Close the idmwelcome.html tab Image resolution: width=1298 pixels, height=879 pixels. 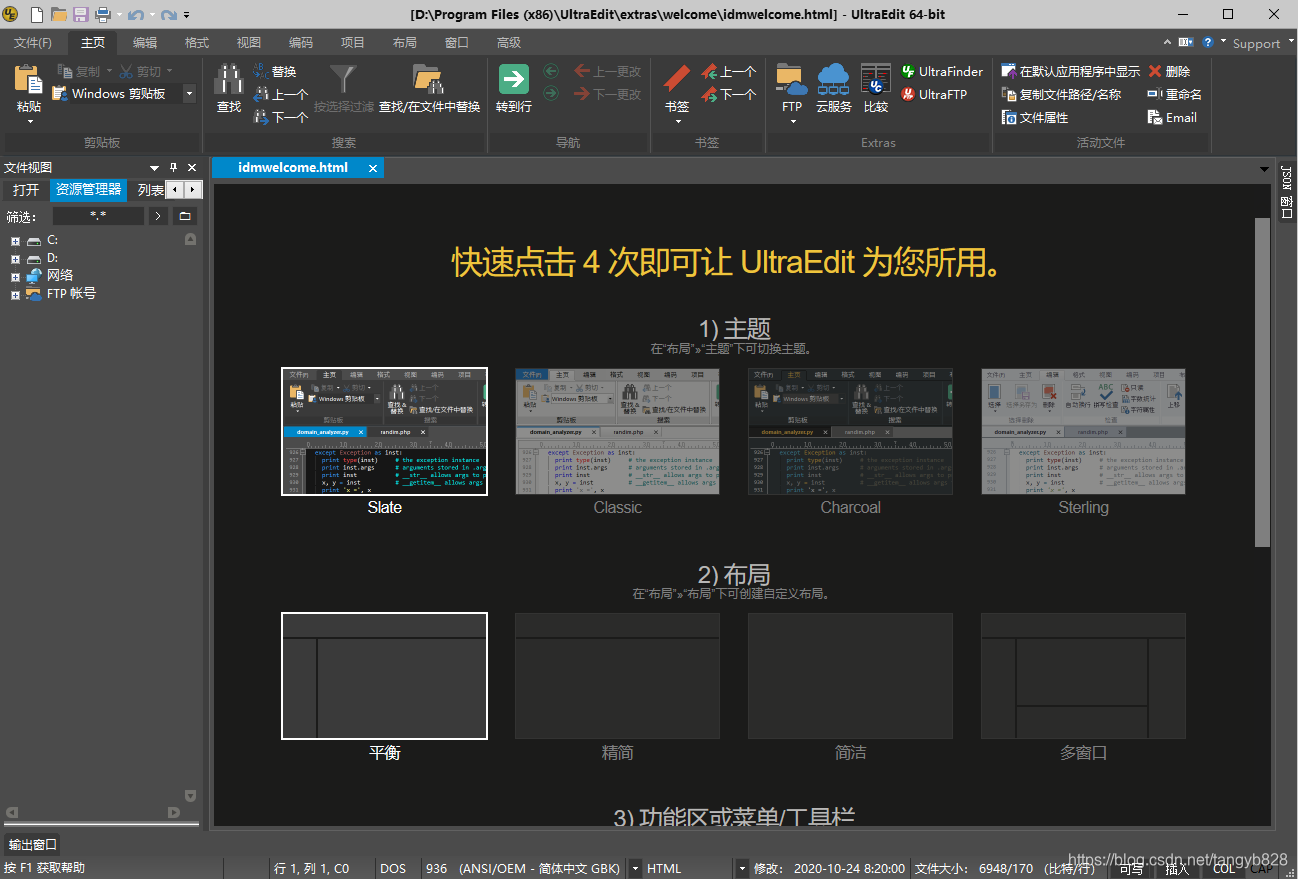373,168
